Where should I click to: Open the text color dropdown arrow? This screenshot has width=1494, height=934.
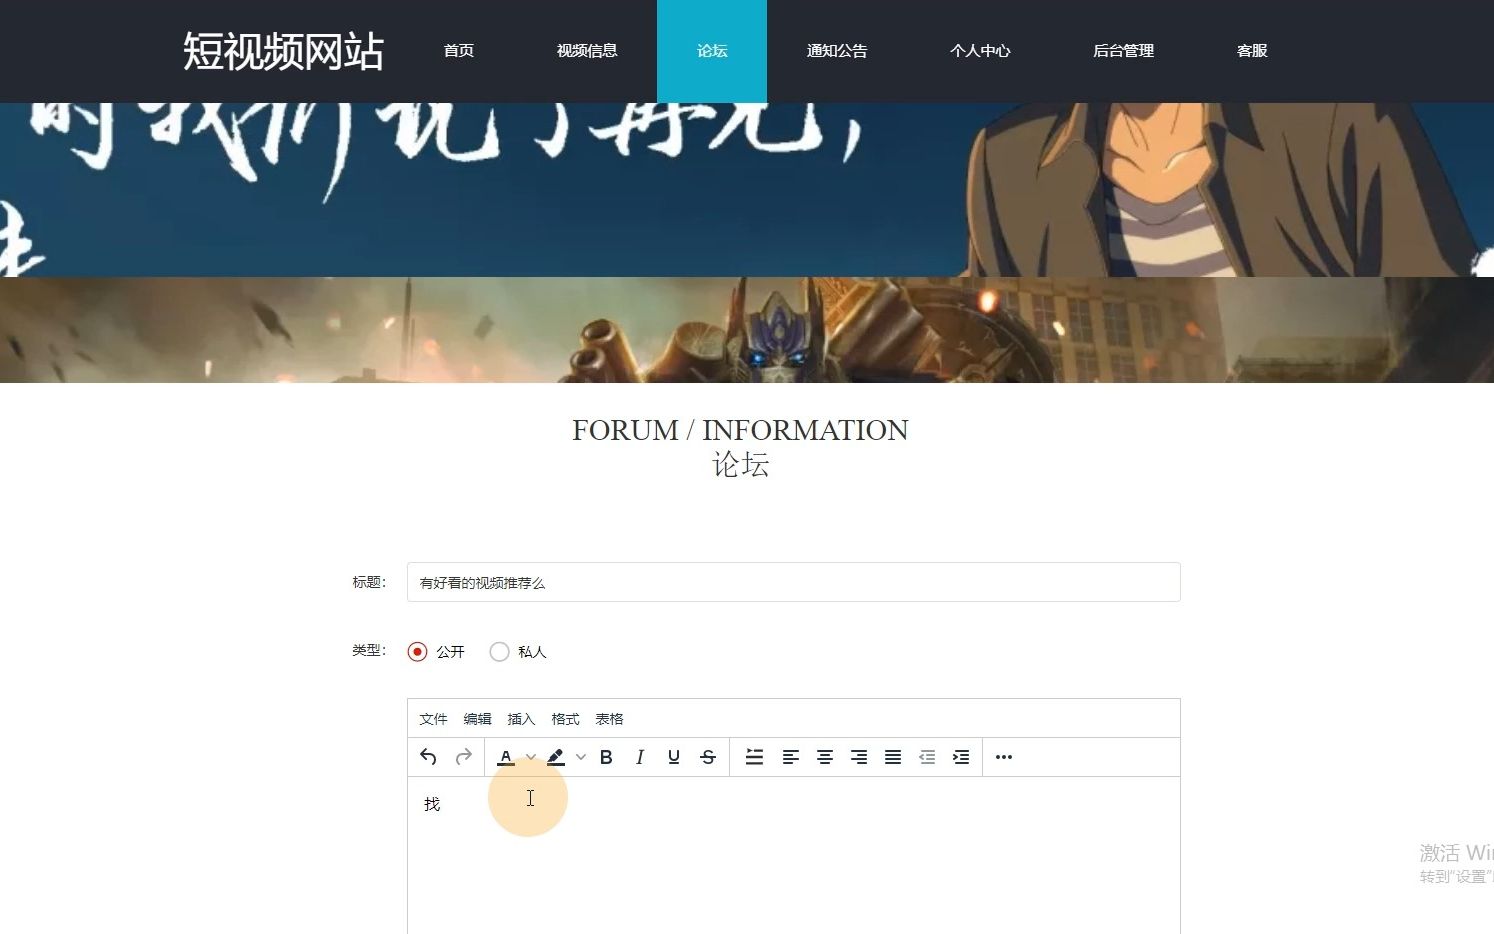pos(531,757)
